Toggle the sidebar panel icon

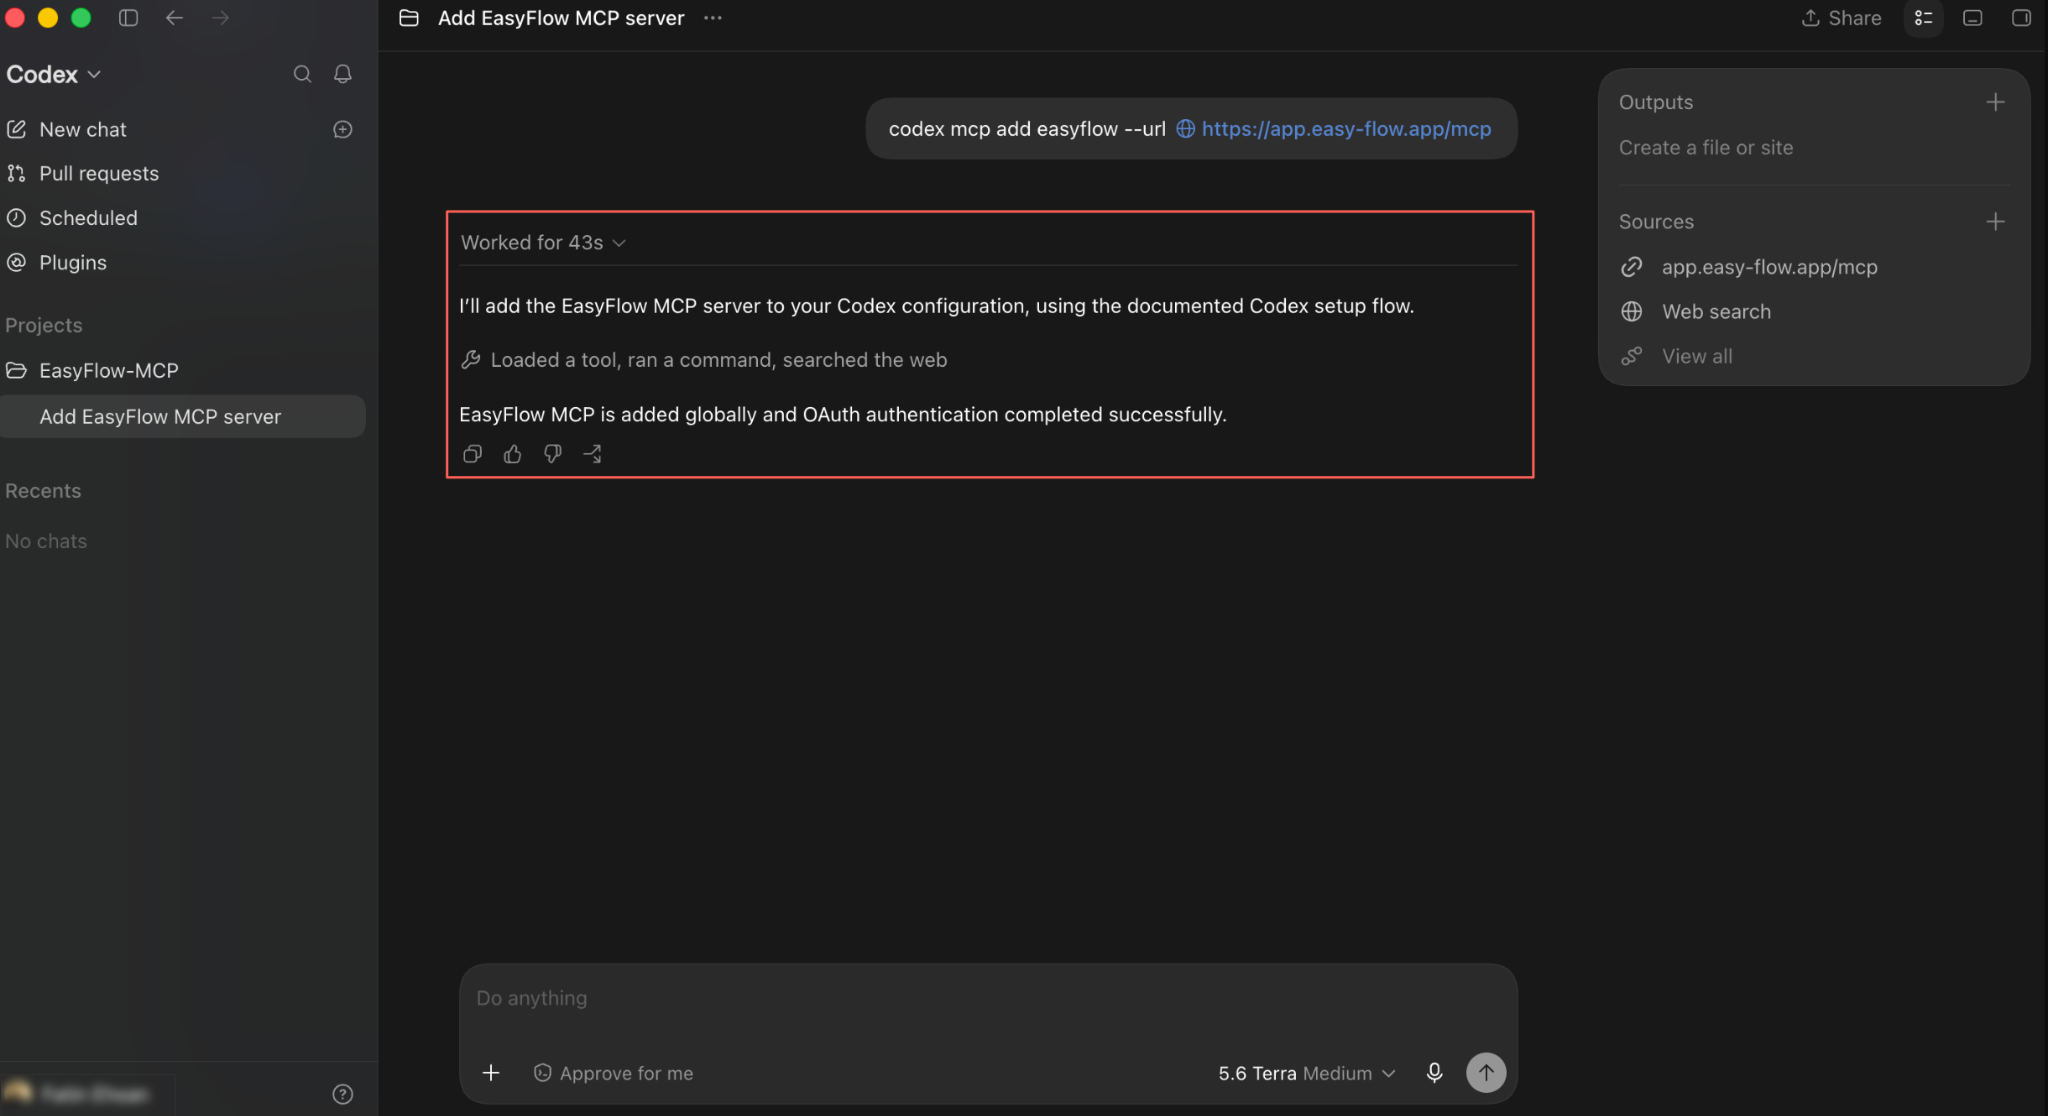[128, 18]
